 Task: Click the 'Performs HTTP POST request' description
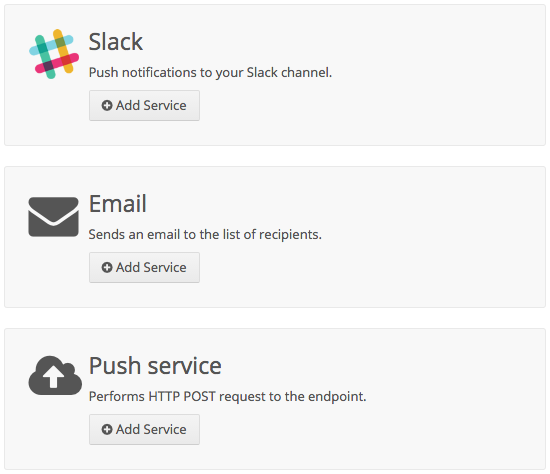(x=227, y=397)
